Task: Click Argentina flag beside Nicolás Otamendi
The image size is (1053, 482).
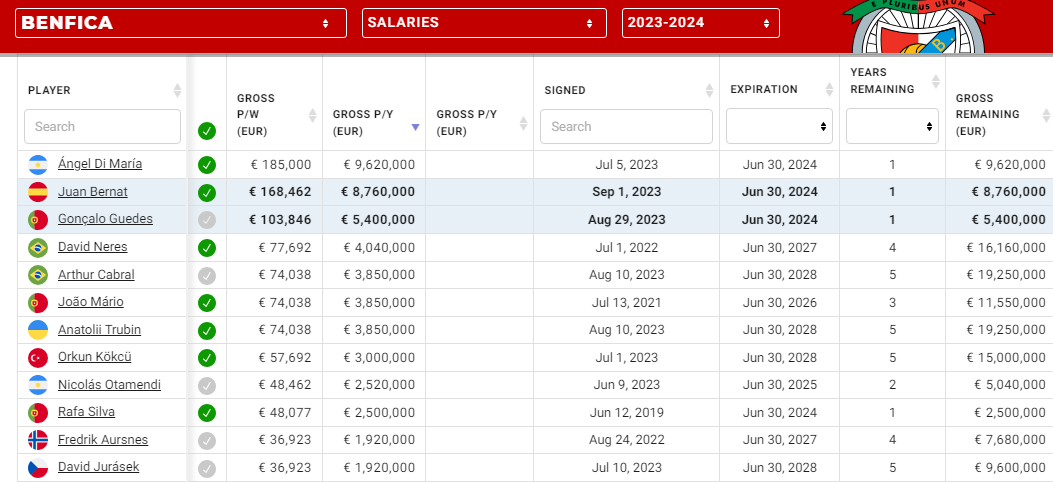Action: coord(38,385)
